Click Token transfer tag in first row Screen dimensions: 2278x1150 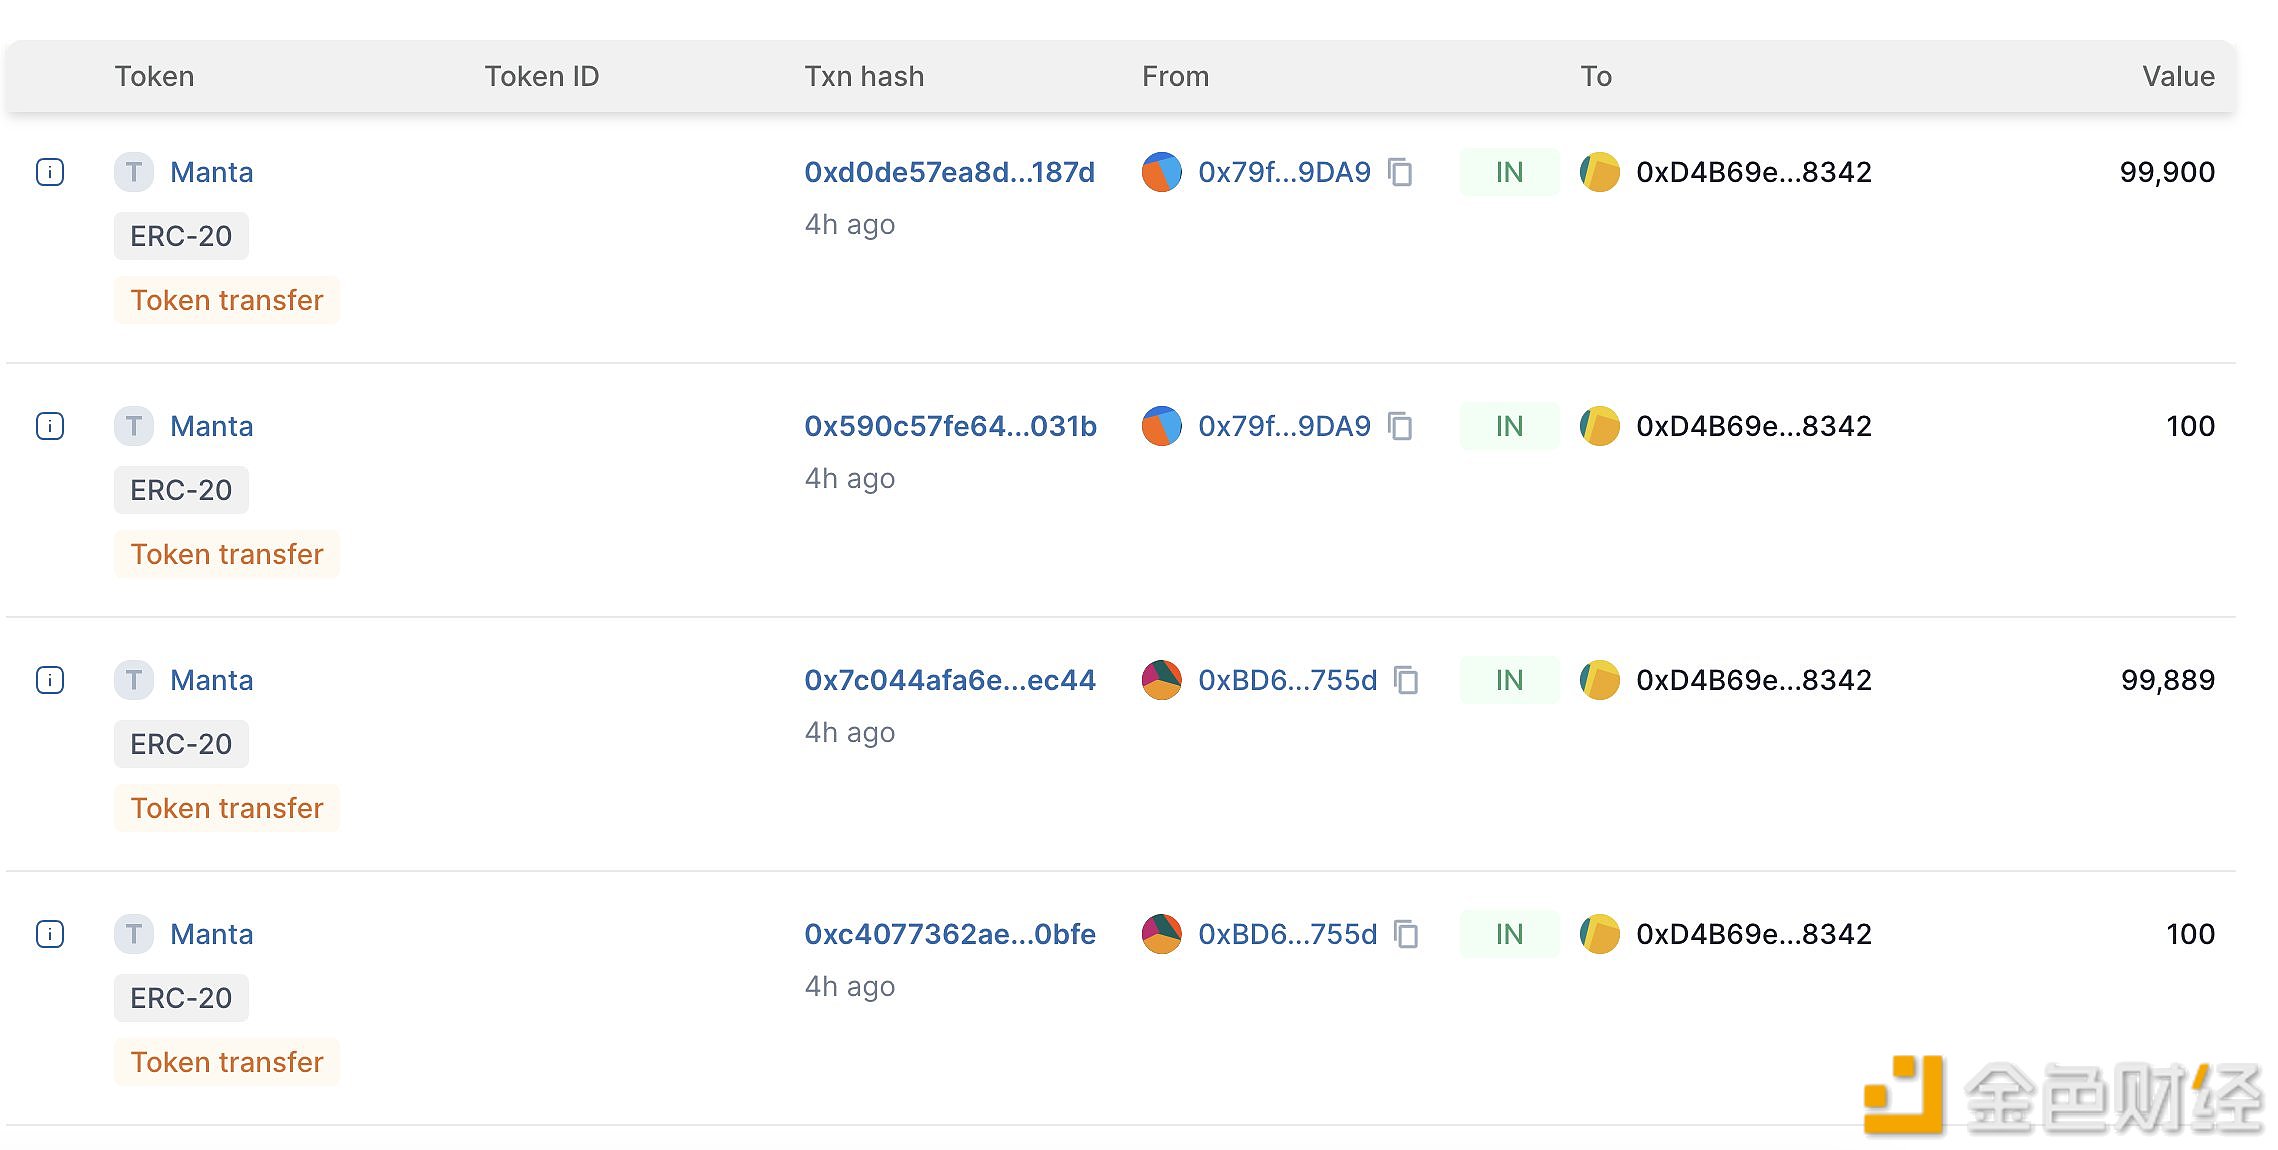227,300
